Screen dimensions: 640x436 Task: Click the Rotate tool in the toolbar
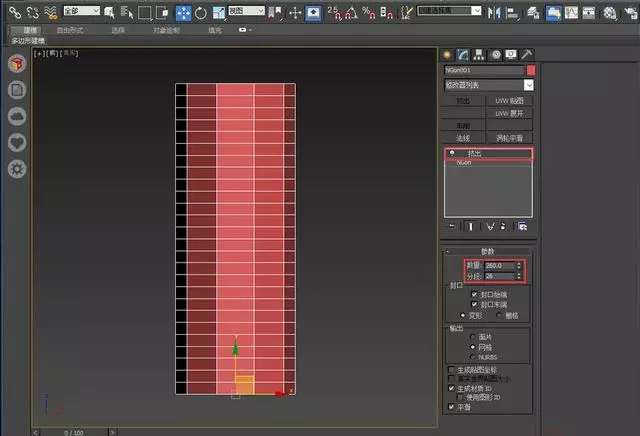tap(201, 12)
